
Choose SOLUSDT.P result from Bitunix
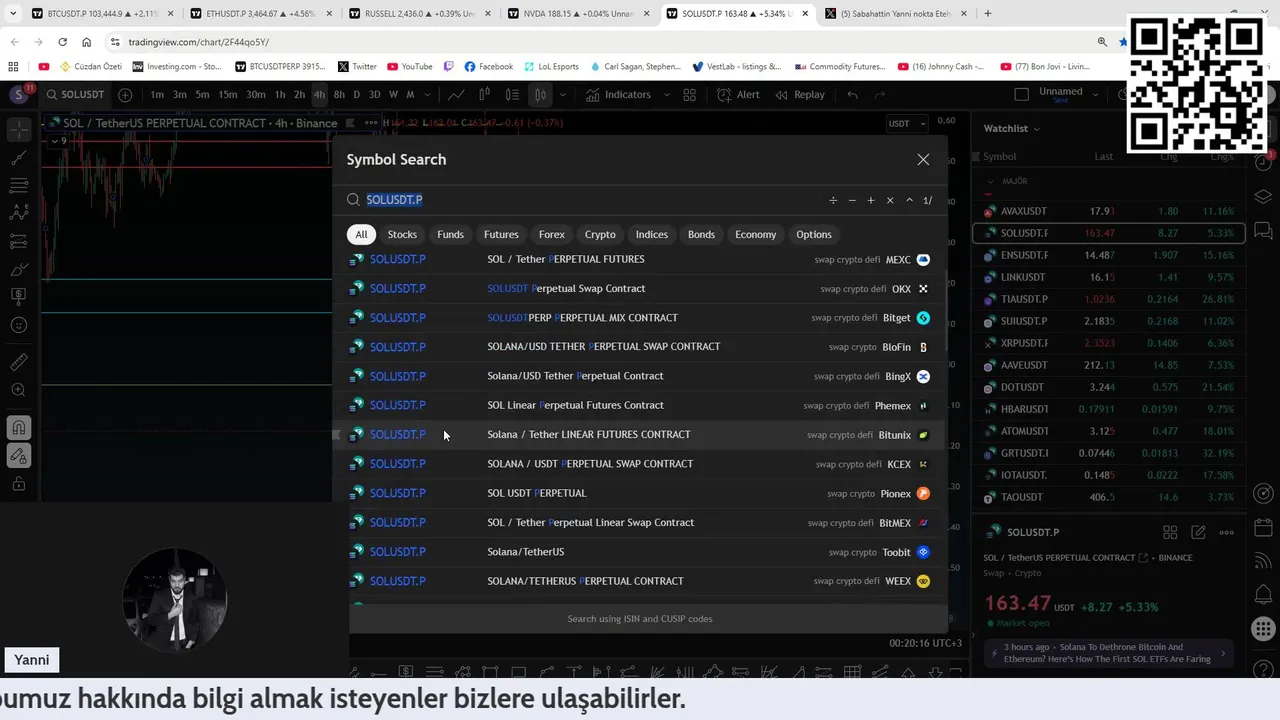(640, 435)
